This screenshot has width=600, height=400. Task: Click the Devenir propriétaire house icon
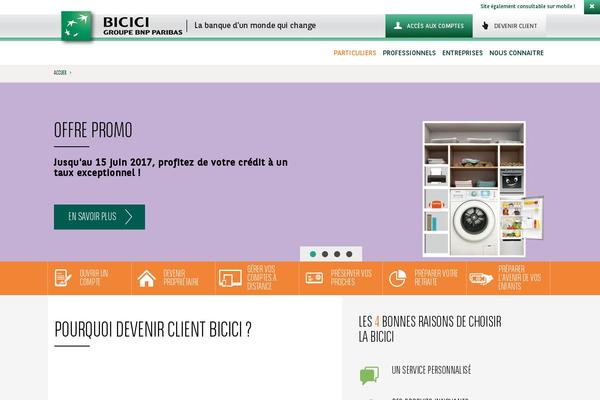pos(147,278)
